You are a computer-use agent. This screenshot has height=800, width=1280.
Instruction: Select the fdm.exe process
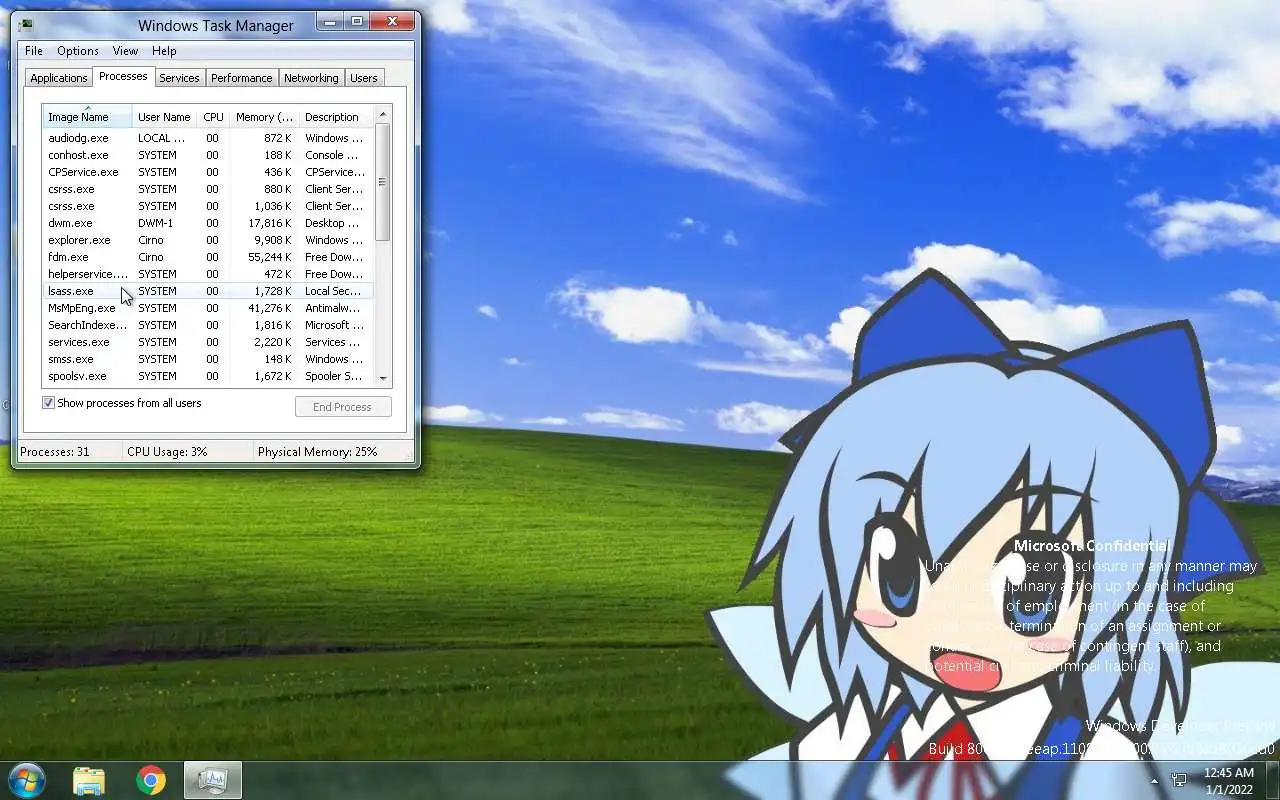[x=208, y=257]
